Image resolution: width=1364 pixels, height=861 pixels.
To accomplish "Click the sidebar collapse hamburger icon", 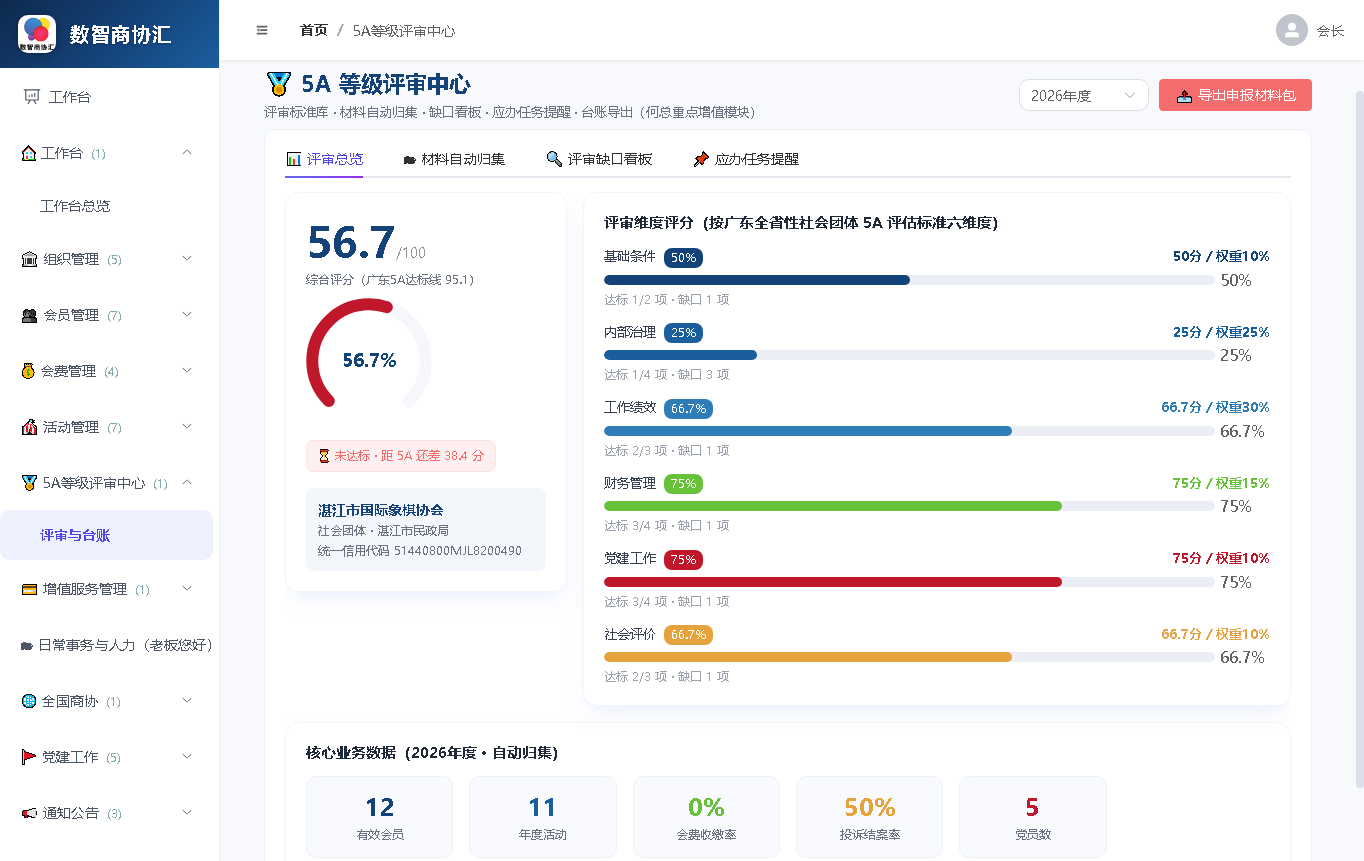I will pos(262,30).
